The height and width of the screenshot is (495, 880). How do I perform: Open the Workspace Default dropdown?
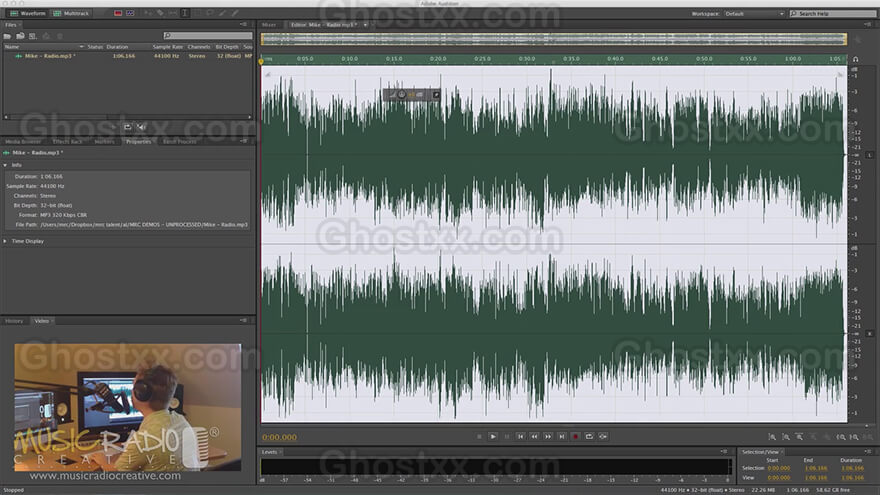point(754,13)
